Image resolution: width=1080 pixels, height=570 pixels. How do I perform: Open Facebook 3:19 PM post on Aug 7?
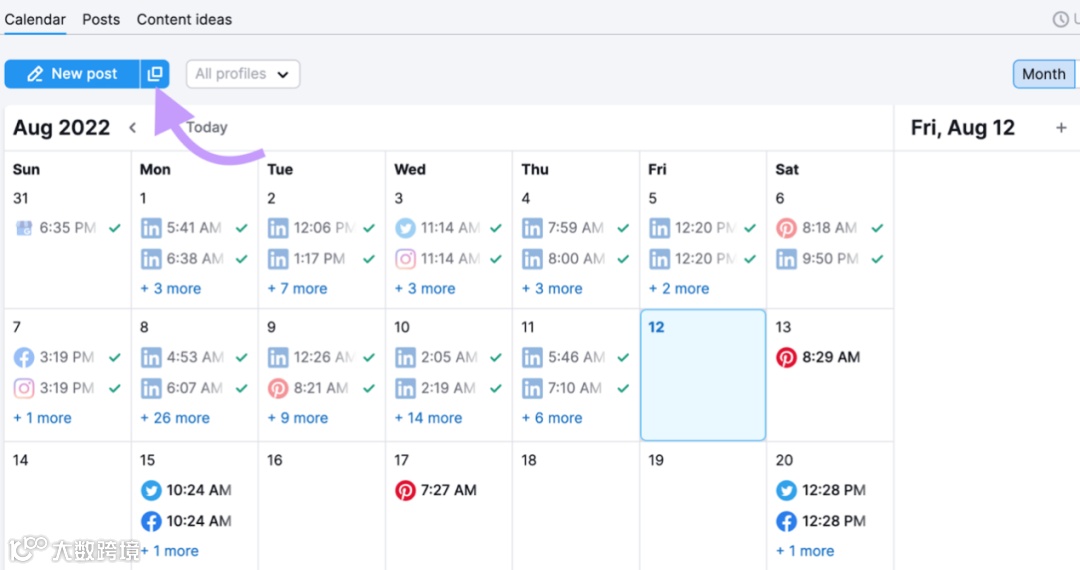pos(68,357)
